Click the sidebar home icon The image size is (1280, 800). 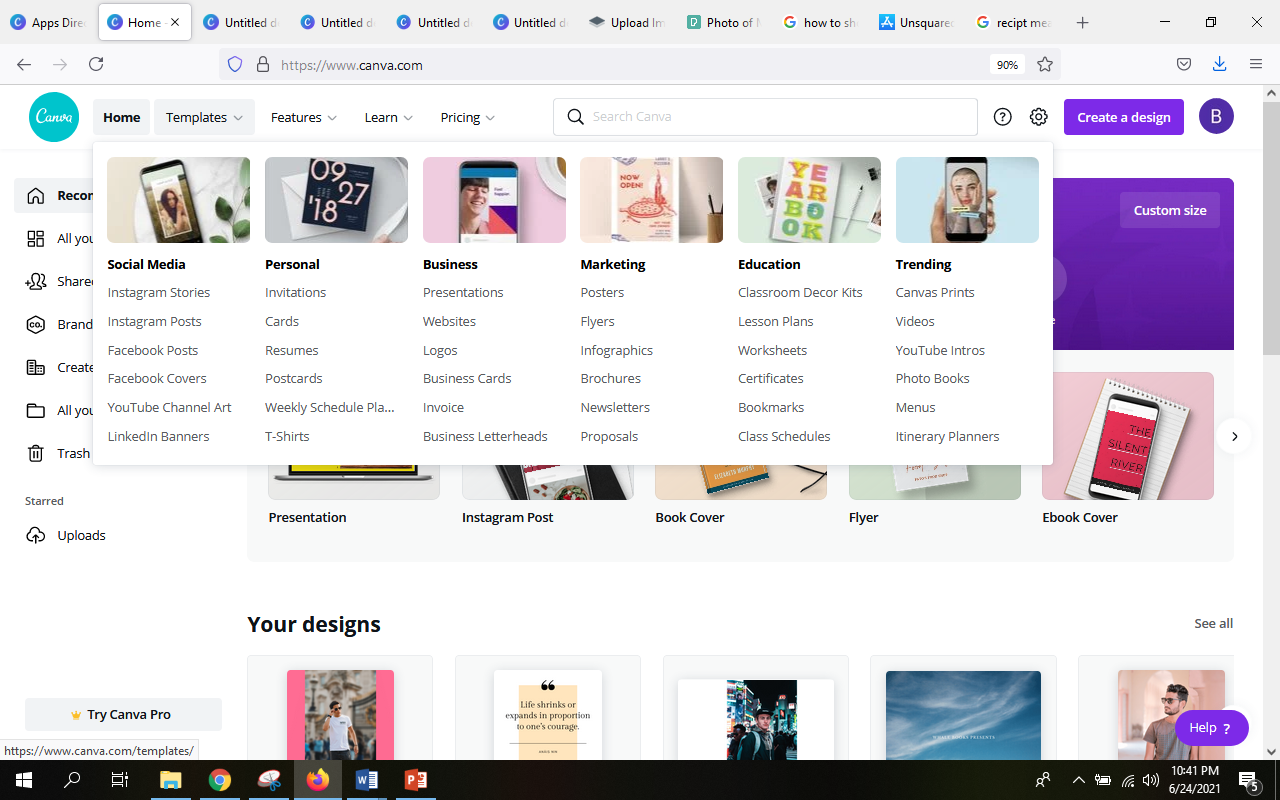[x=36, y=196]
